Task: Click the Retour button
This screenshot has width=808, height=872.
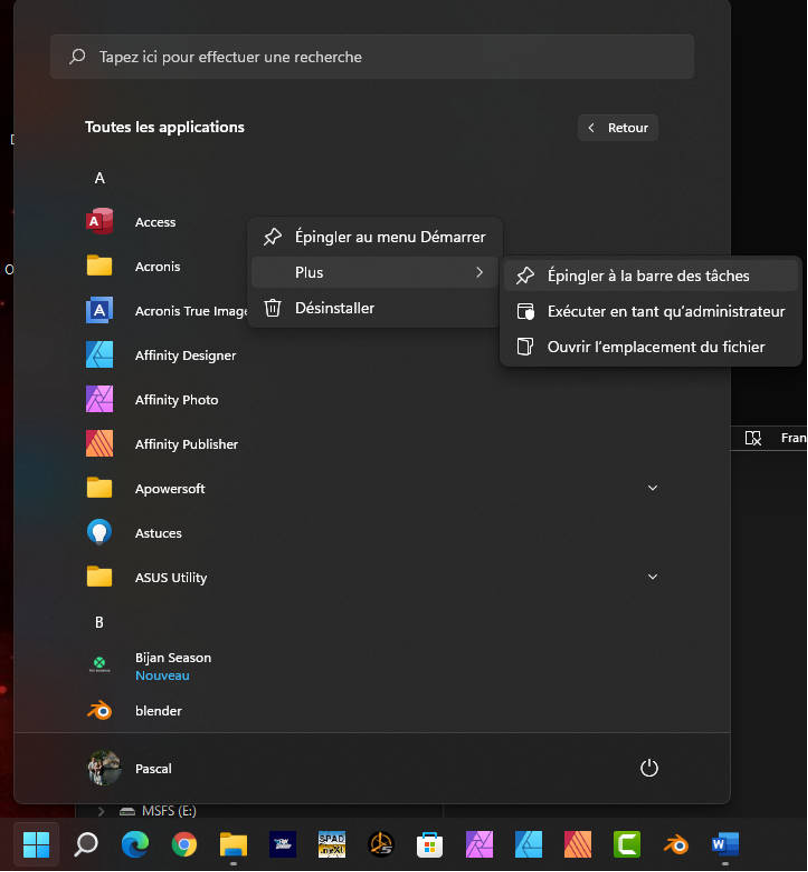Action: [617, 127]
